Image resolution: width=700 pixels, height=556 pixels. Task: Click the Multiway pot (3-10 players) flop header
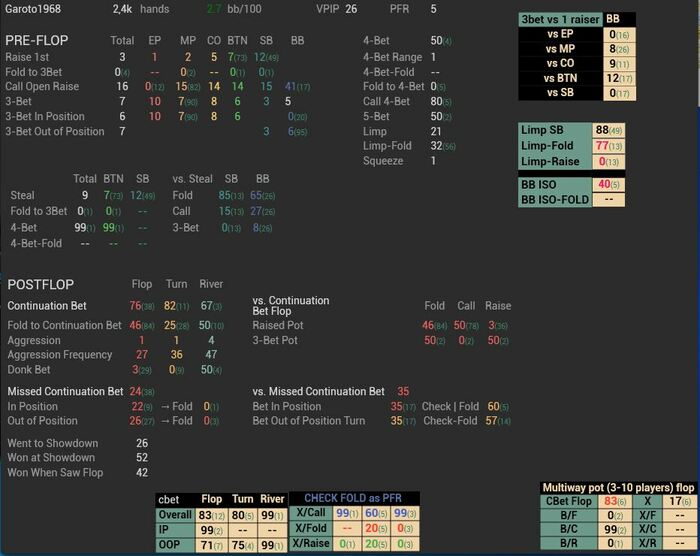pyautogui.click(x=618, y=488)
